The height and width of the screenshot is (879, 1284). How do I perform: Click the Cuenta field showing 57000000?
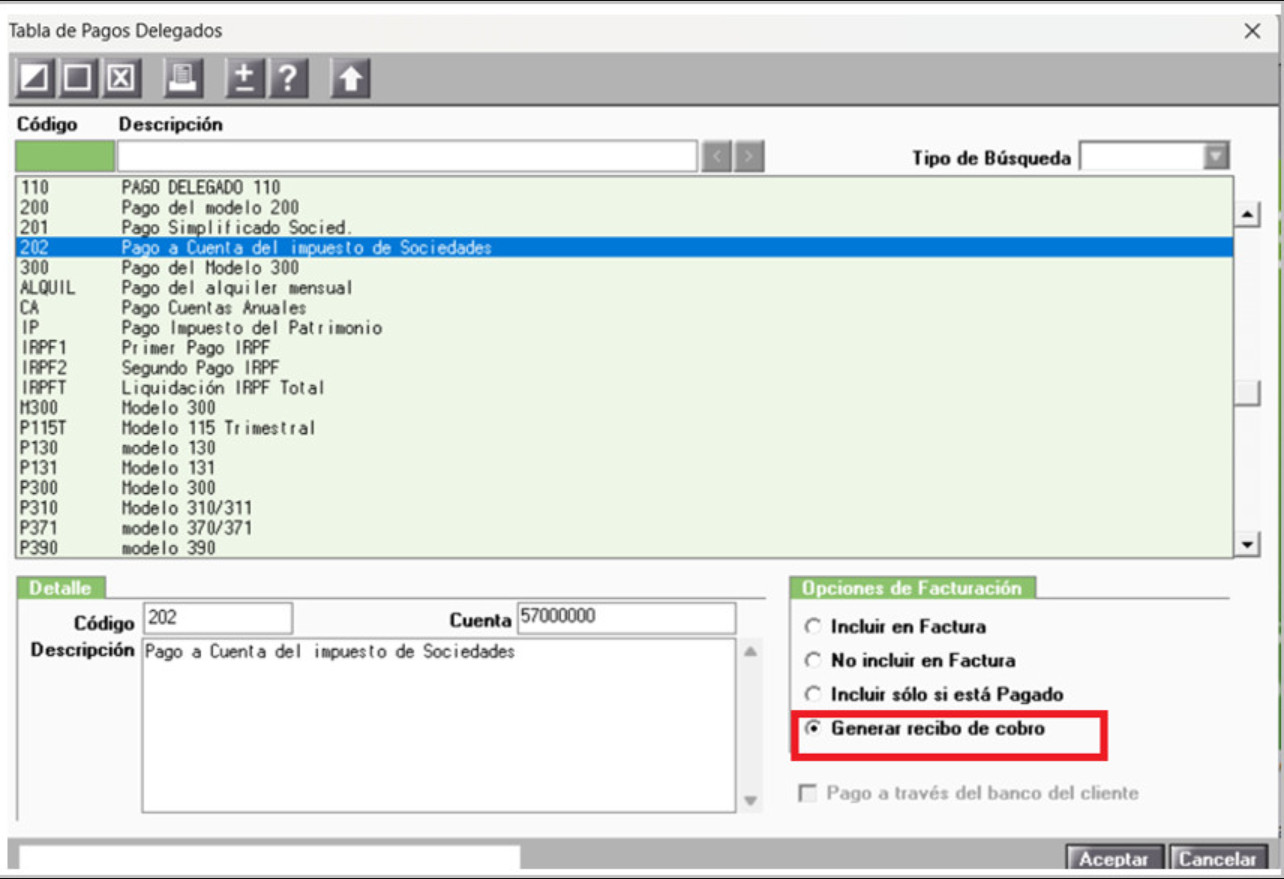click(x=626, y=618)
